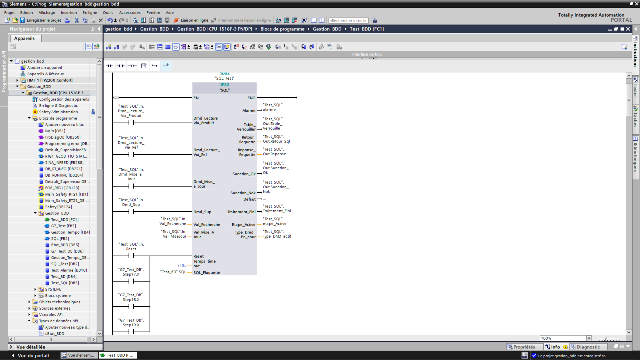This screenshot has height=360, width=640.
Task: Select Test_BDD editor in bottom taskbar
Action: [118, 356]
